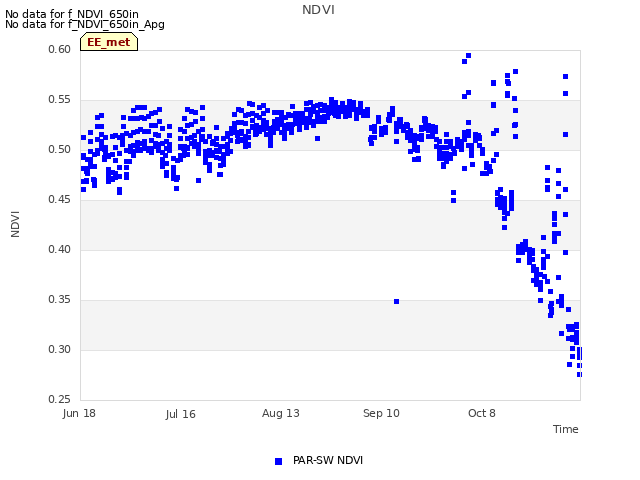Click the 0.50 y-axis tick label
Viewport: 640px width, 480px height.
[x=60, y=149]
